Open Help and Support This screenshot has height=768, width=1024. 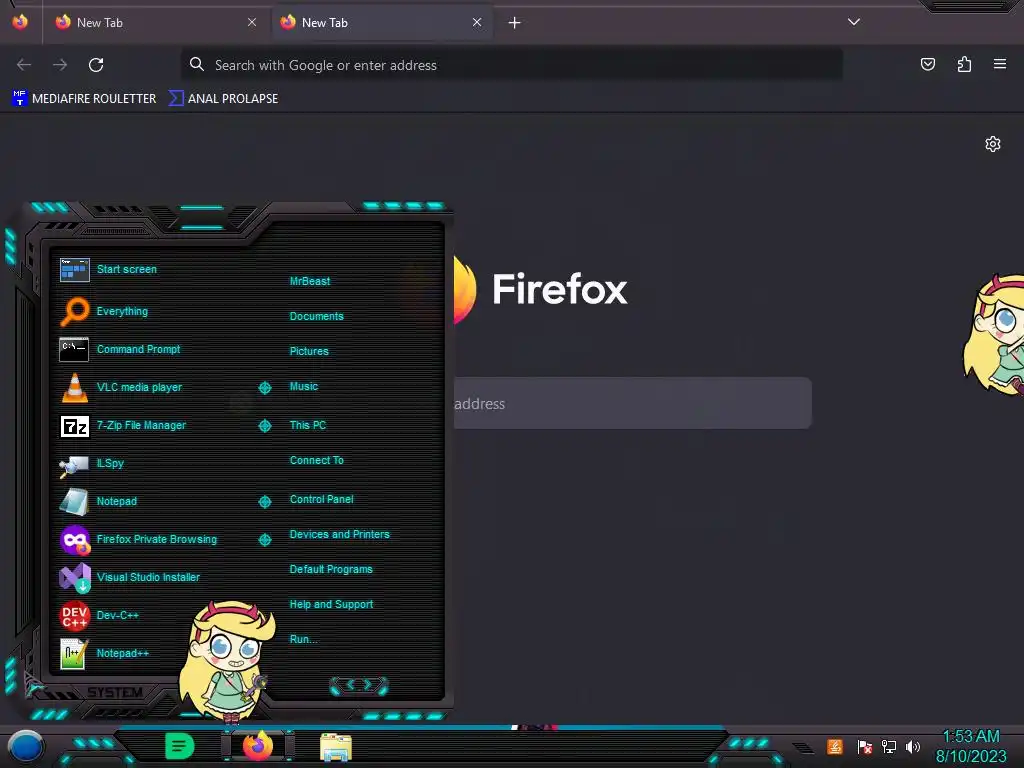click(x=331, y=605)
